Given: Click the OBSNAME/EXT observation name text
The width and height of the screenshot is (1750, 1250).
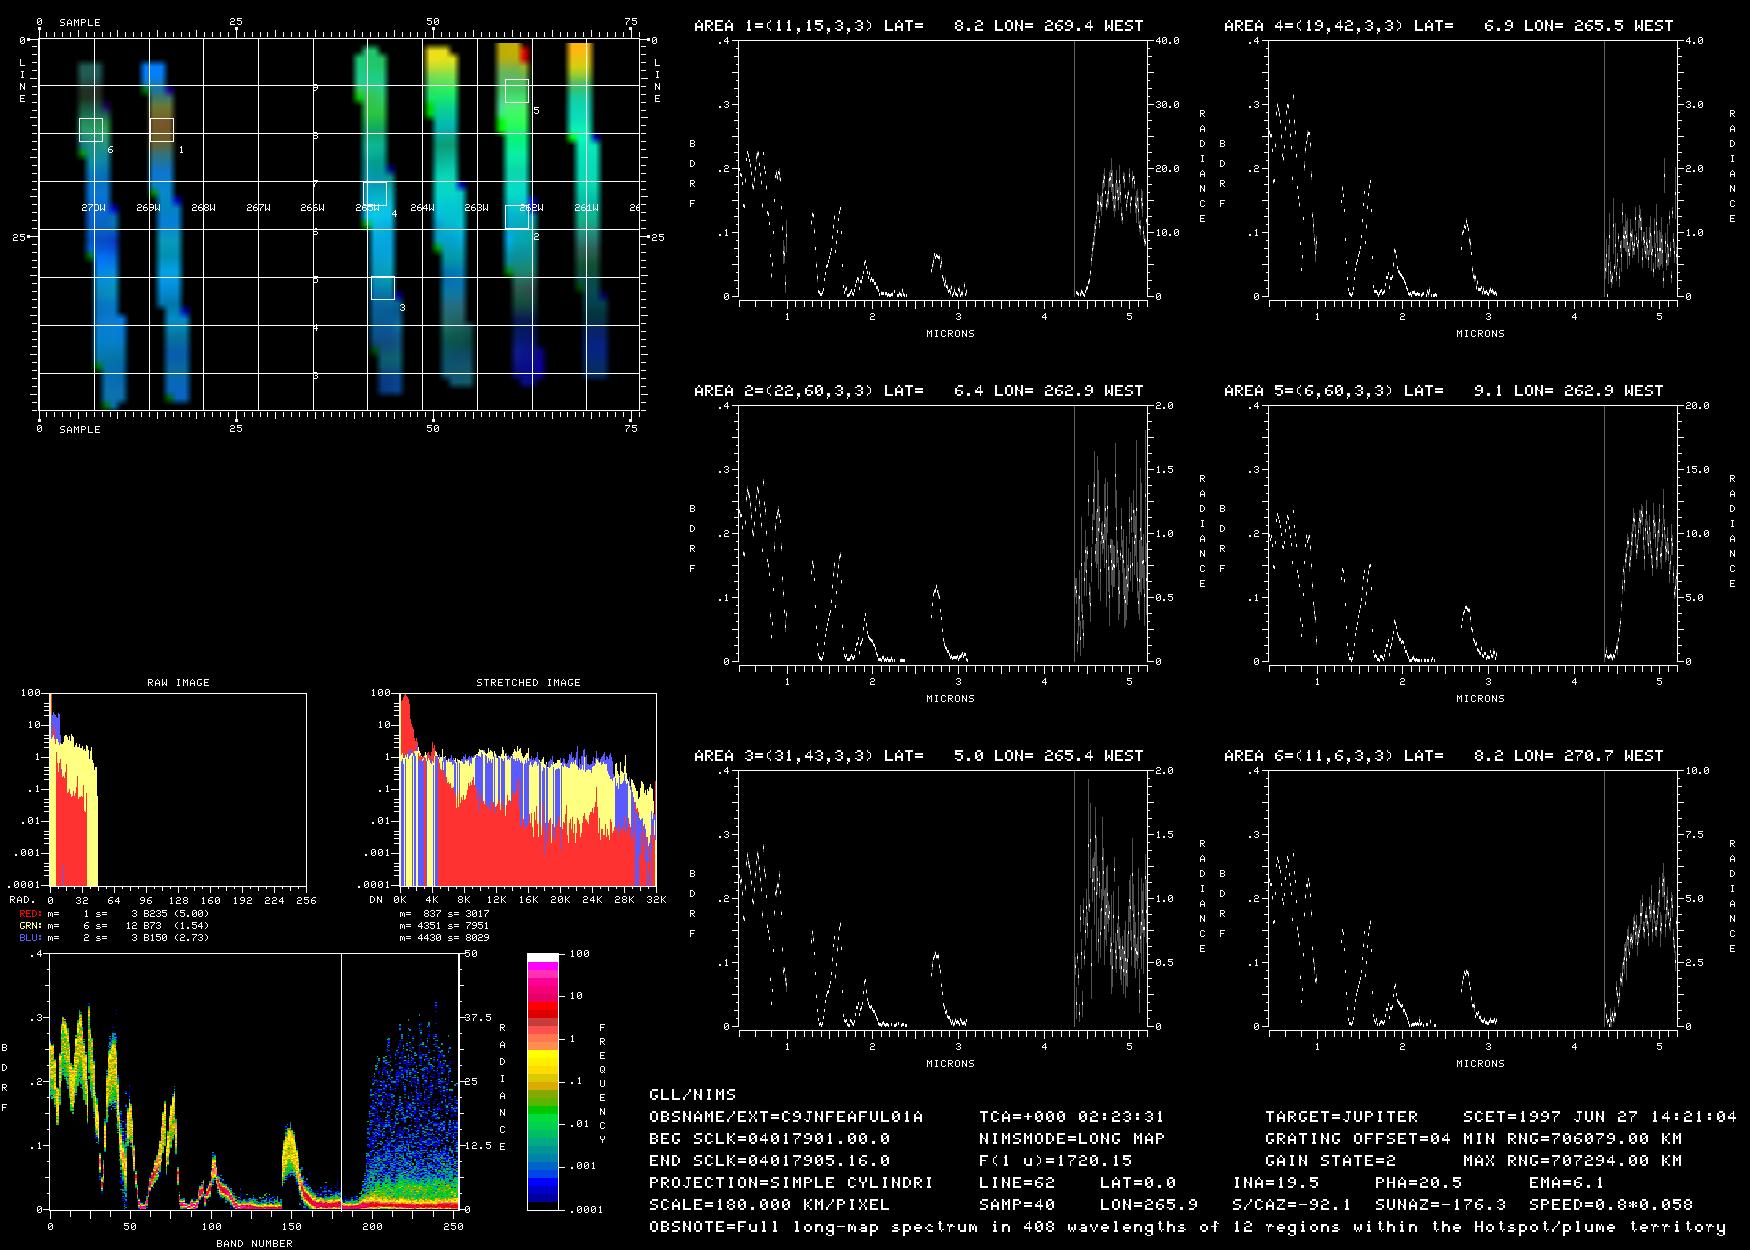Looking at the screenshot, I should pos(786,1117).
